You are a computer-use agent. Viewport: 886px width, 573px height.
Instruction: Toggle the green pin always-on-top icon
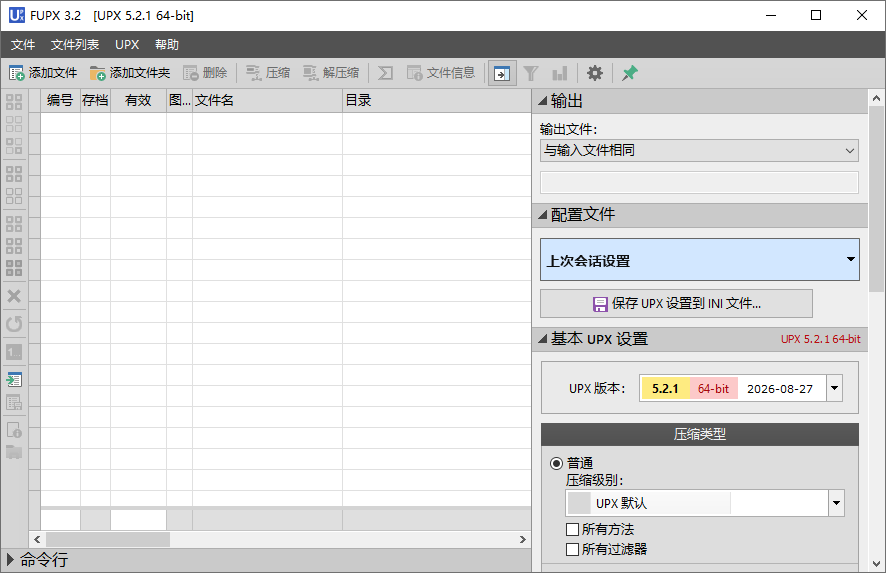(629, 73)
